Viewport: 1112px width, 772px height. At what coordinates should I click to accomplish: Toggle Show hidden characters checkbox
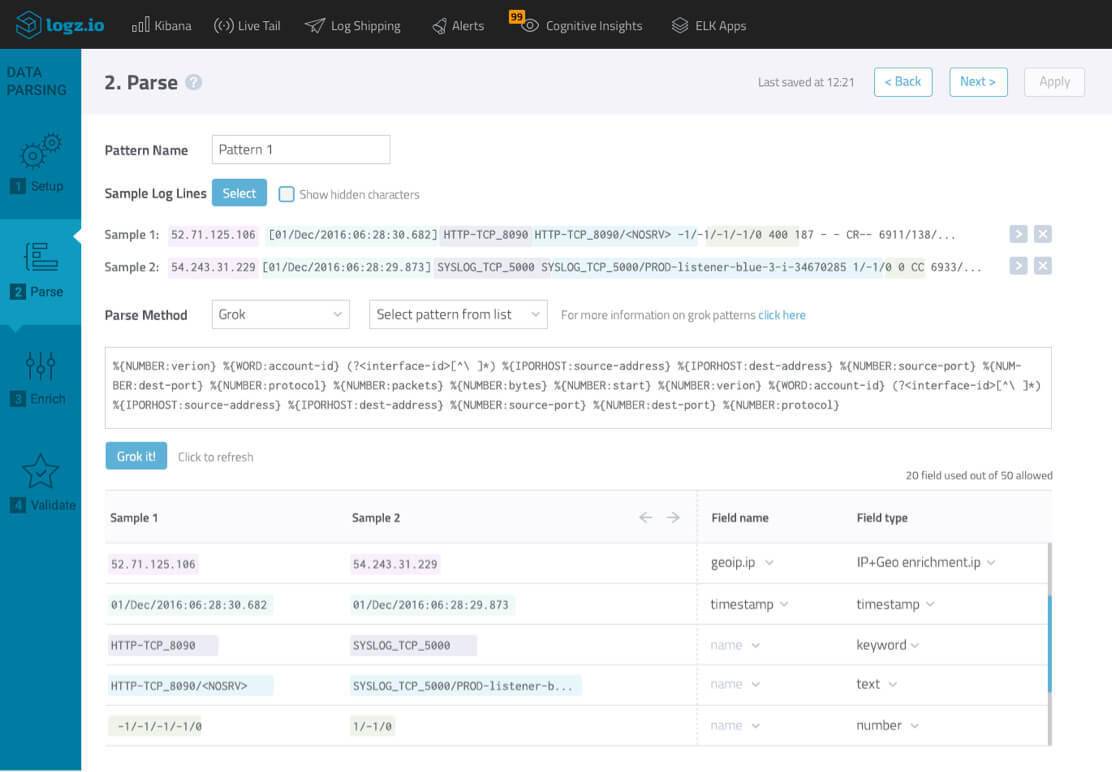point(287,194)
